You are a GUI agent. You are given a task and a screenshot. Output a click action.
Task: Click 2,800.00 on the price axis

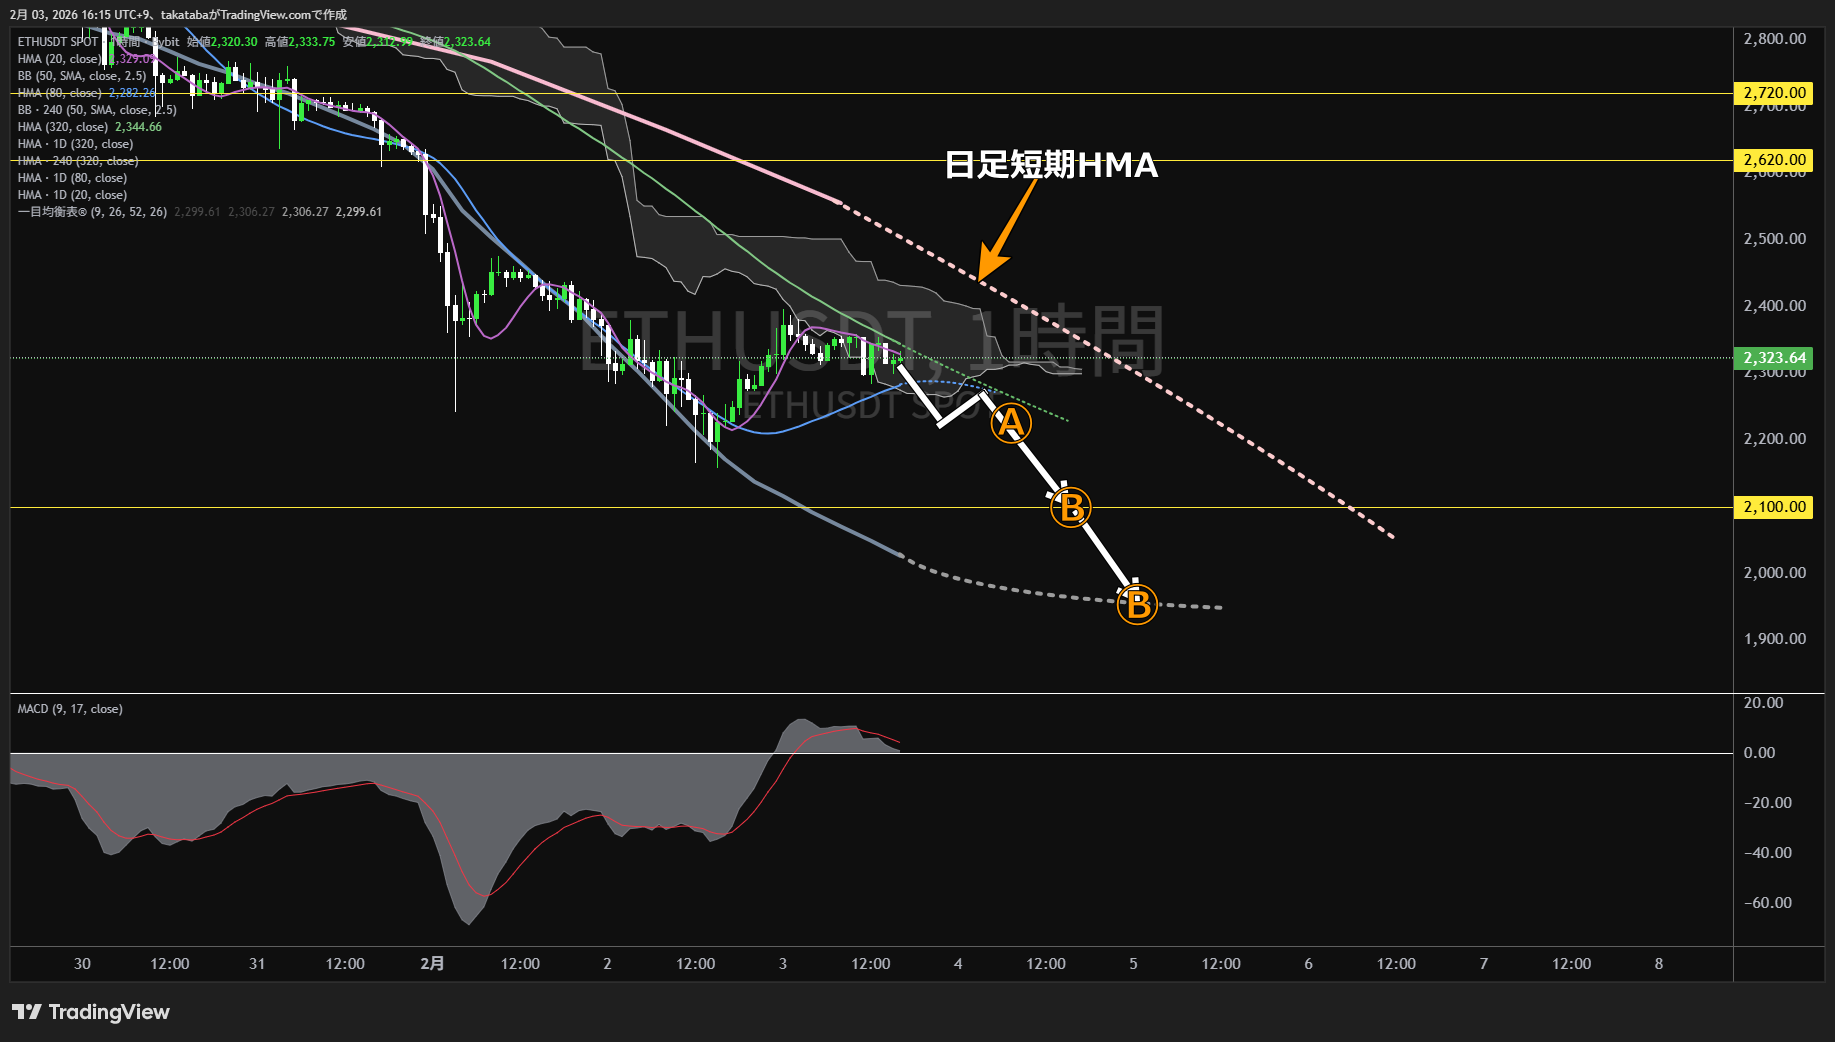1775,39
